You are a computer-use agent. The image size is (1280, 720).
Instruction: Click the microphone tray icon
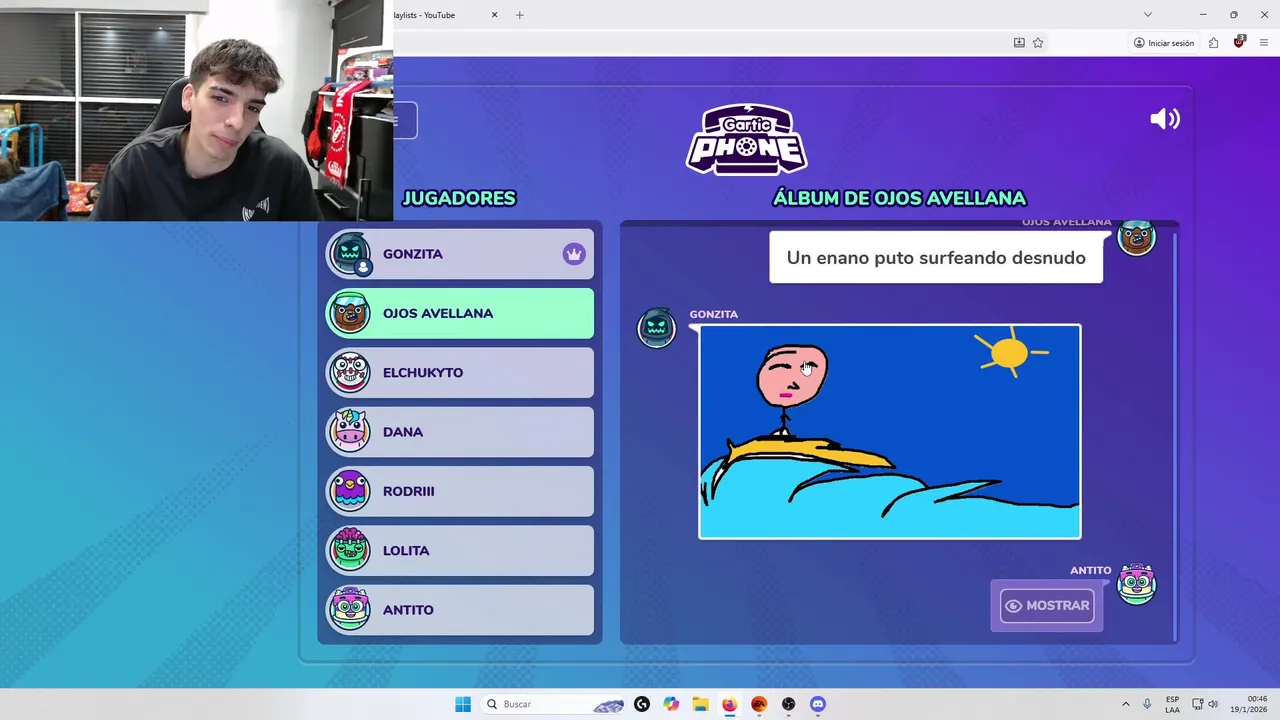point(1147,704)
